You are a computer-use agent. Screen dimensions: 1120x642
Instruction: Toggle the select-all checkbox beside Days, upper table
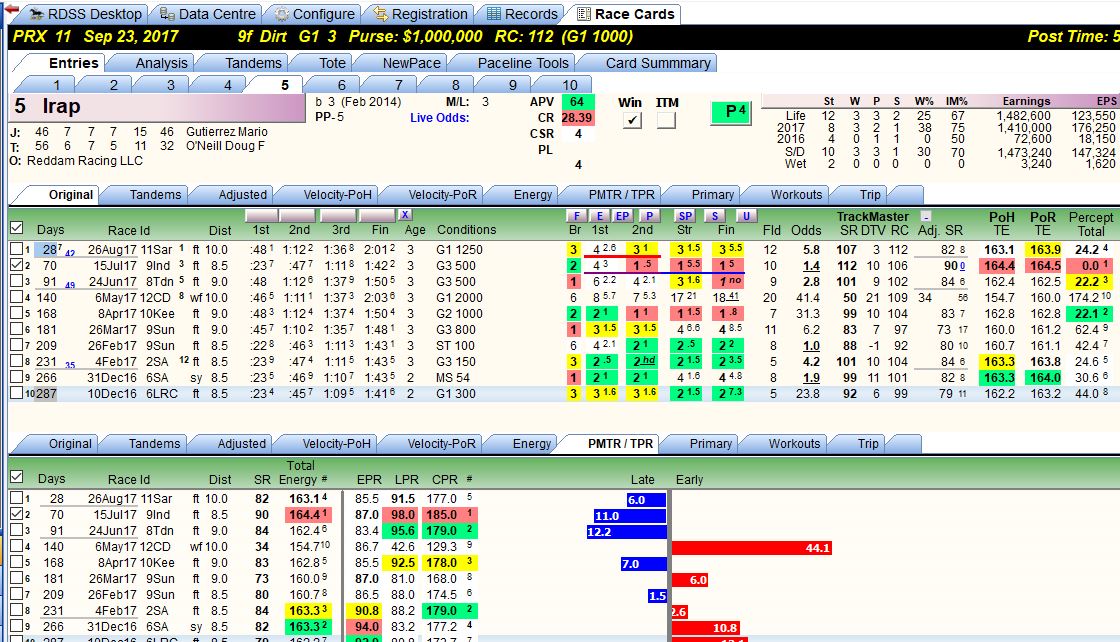pos(16,228)
